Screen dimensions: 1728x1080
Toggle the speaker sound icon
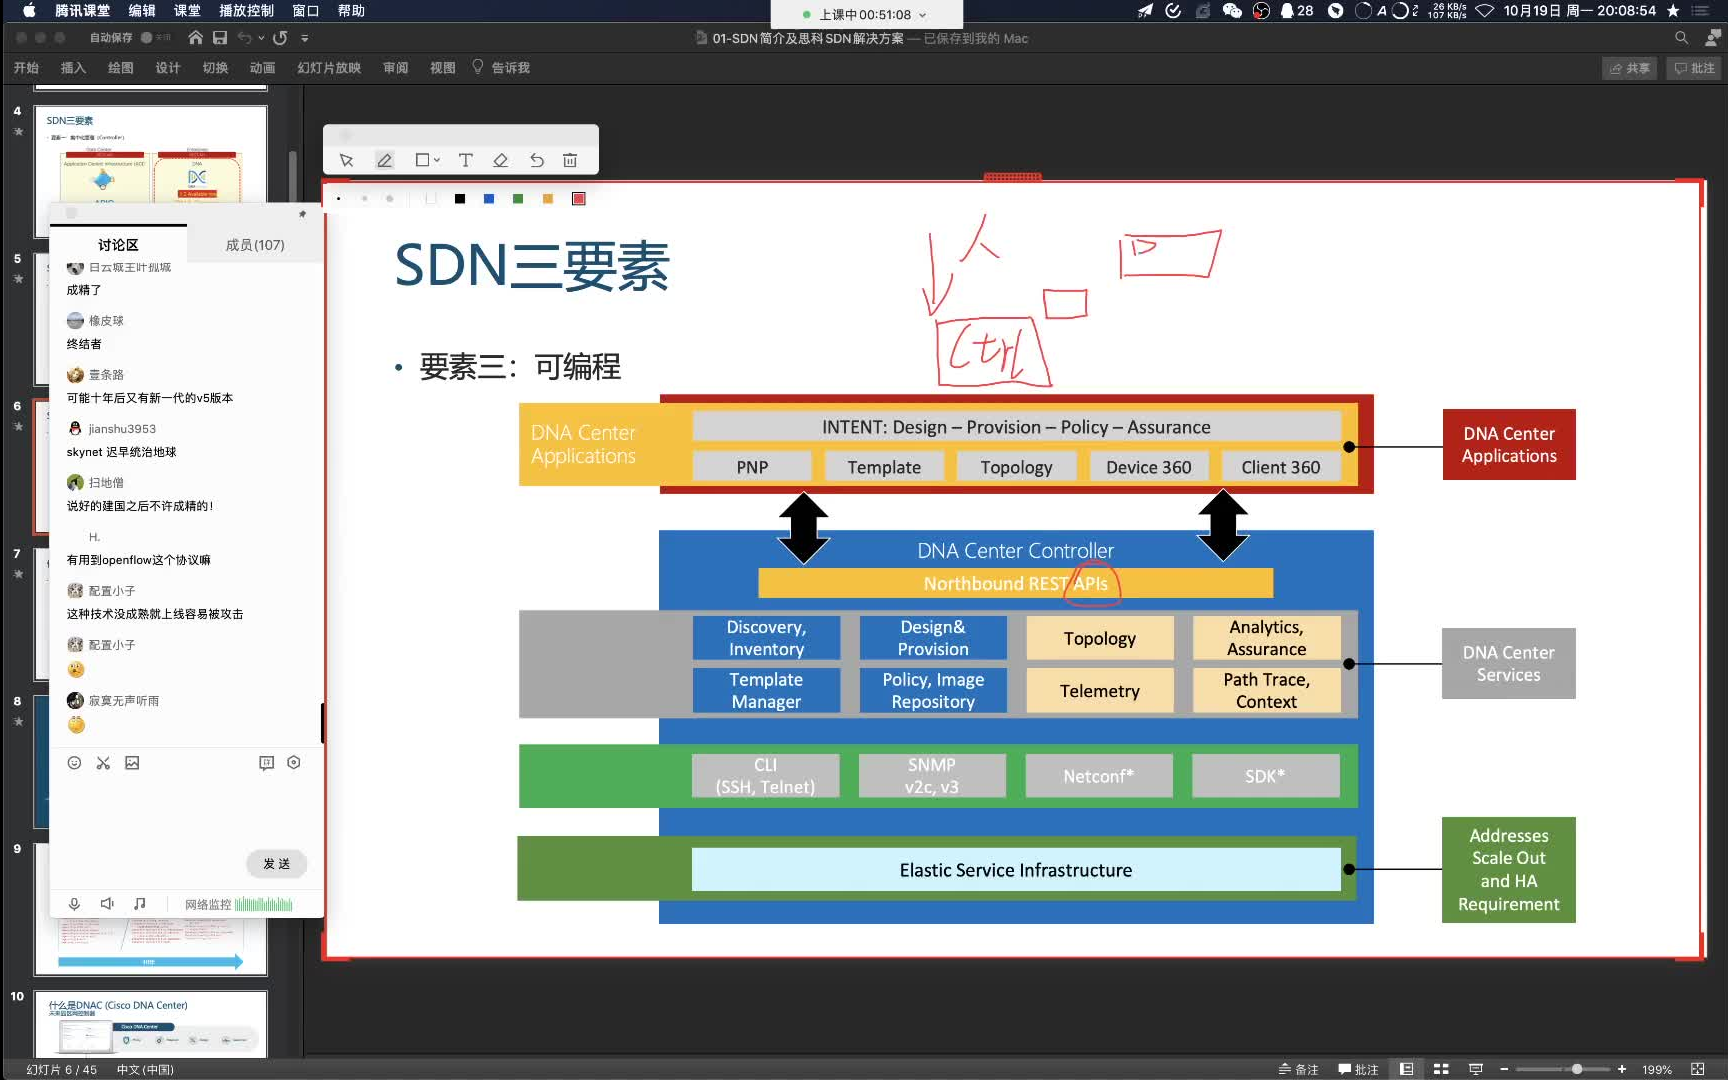107,904
